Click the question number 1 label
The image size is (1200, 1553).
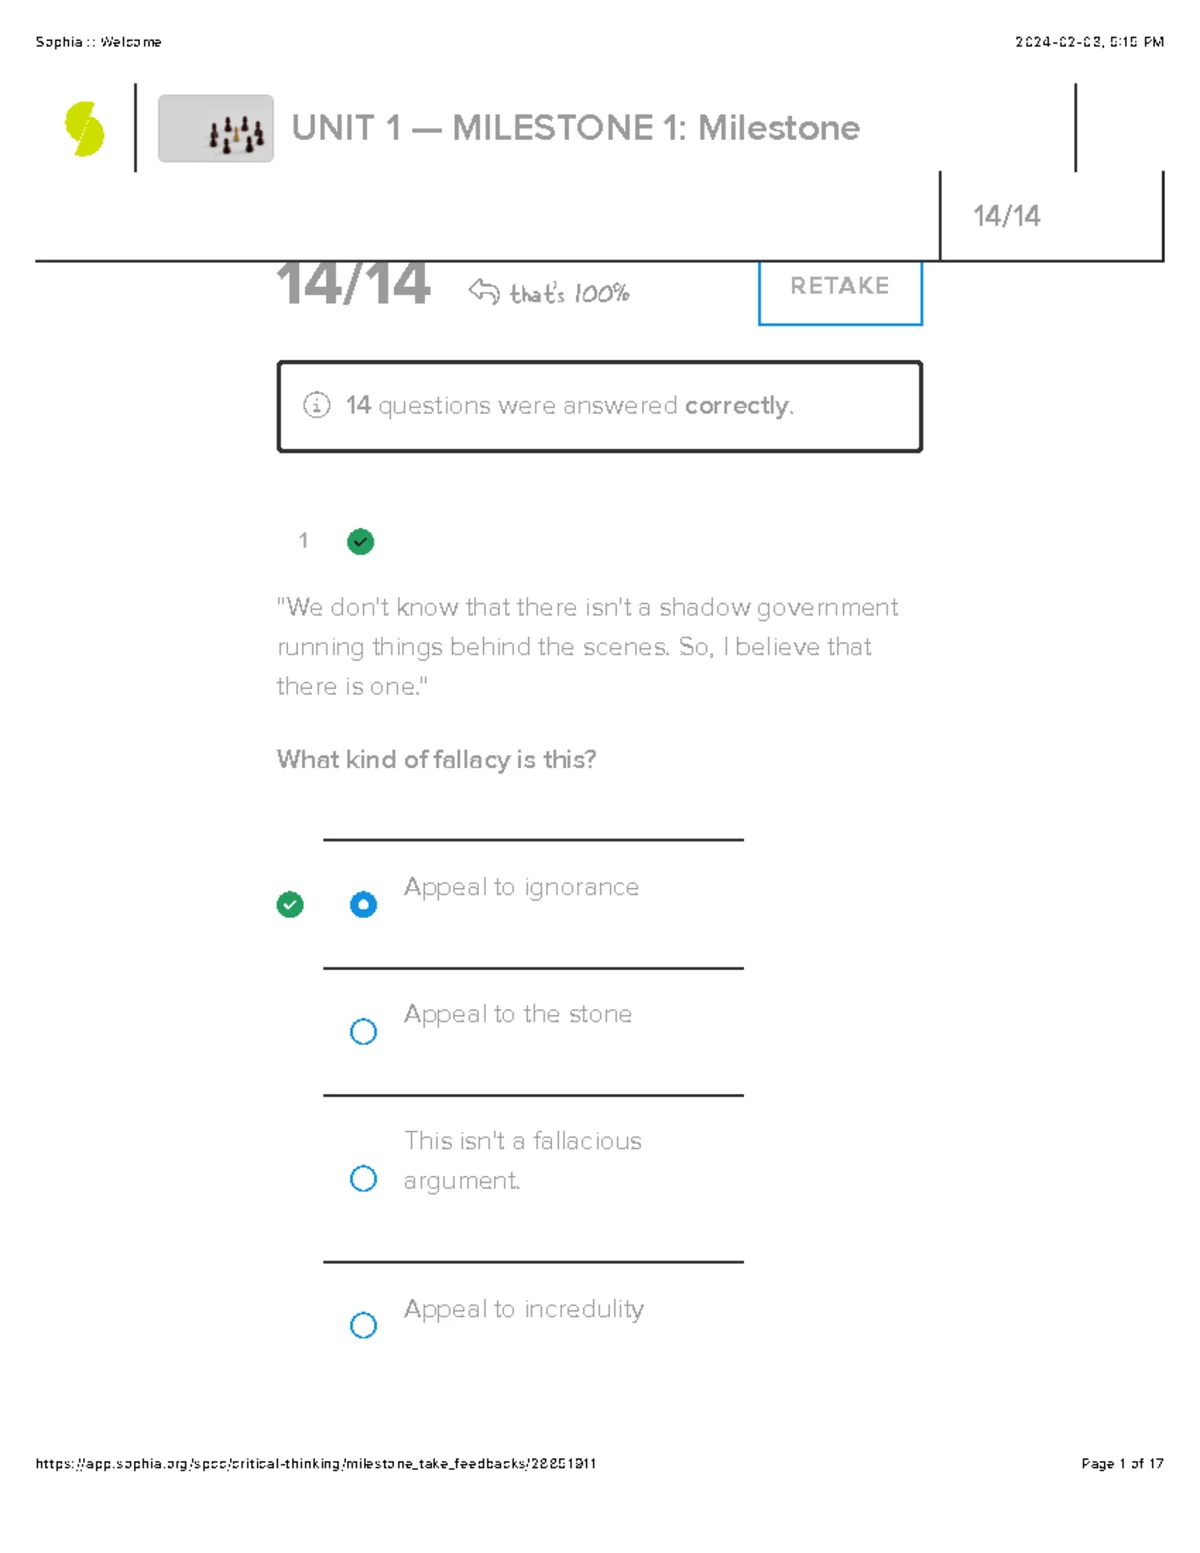click(303, 541)
